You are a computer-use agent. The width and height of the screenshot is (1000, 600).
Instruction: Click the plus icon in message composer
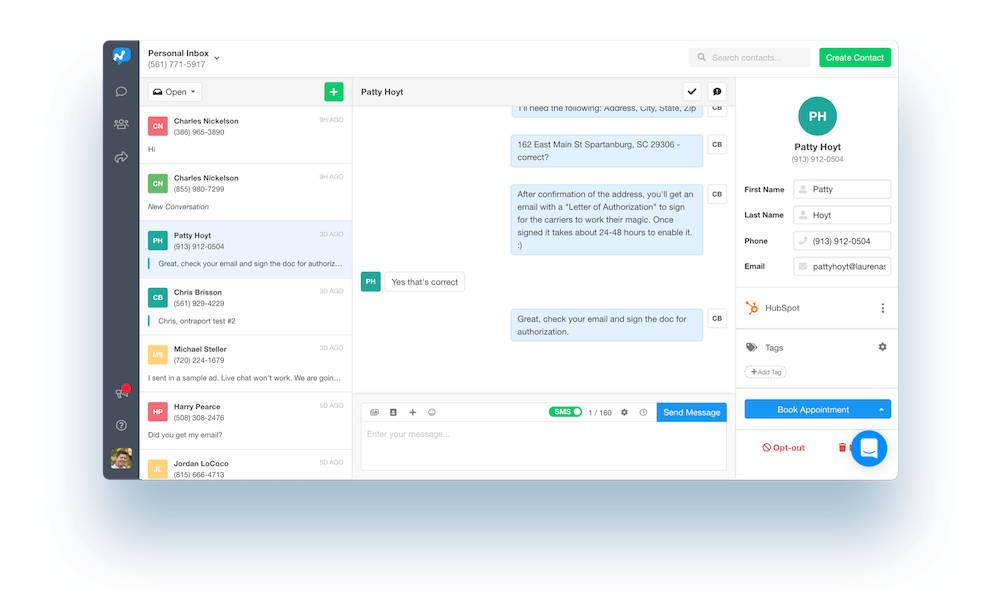pyautogui.click(x=413, y=413)
